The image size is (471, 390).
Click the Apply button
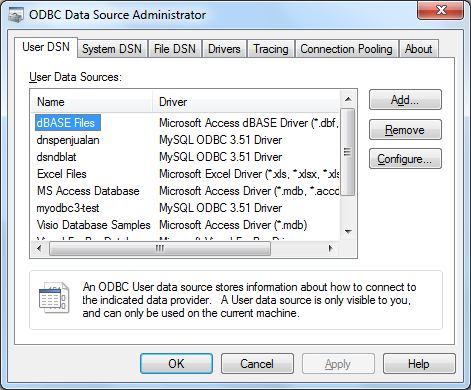338,364
